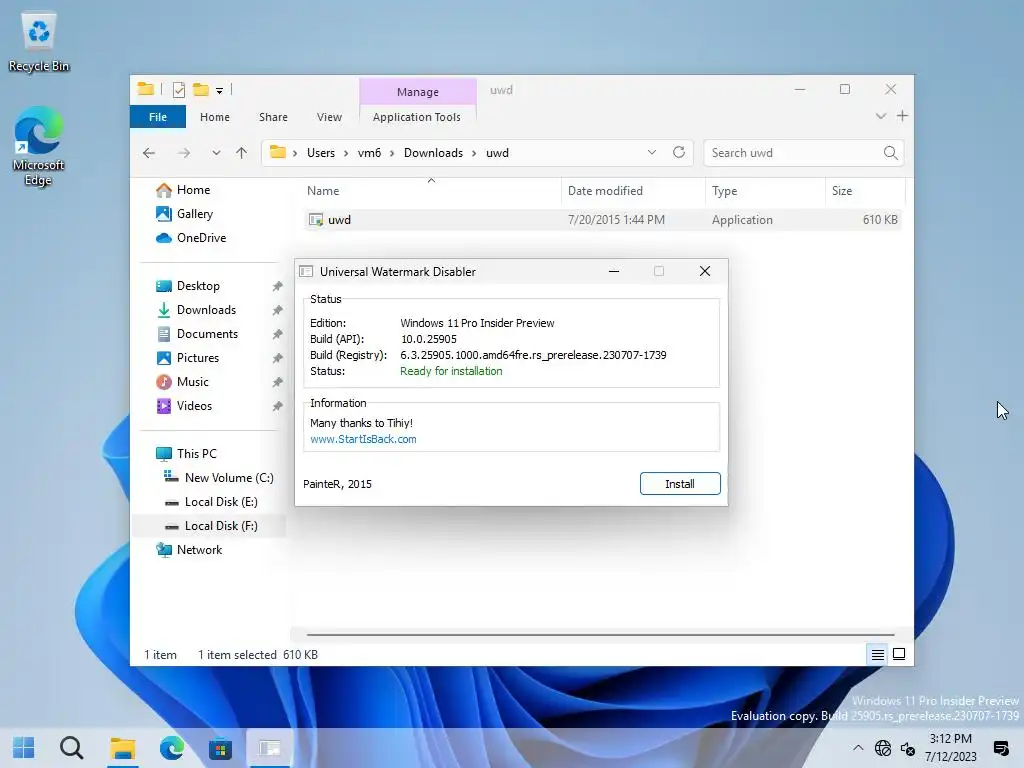Click Downloads in the address path
The height and width of the screenshot is (768, 1024).
tap(433, 153)
